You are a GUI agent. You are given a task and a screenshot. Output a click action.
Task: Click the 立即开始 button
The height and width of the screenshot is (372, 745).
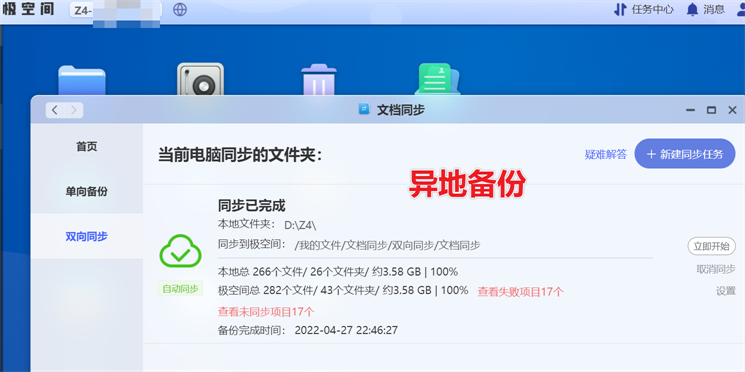pyautogui.click(x=711, y=246)
